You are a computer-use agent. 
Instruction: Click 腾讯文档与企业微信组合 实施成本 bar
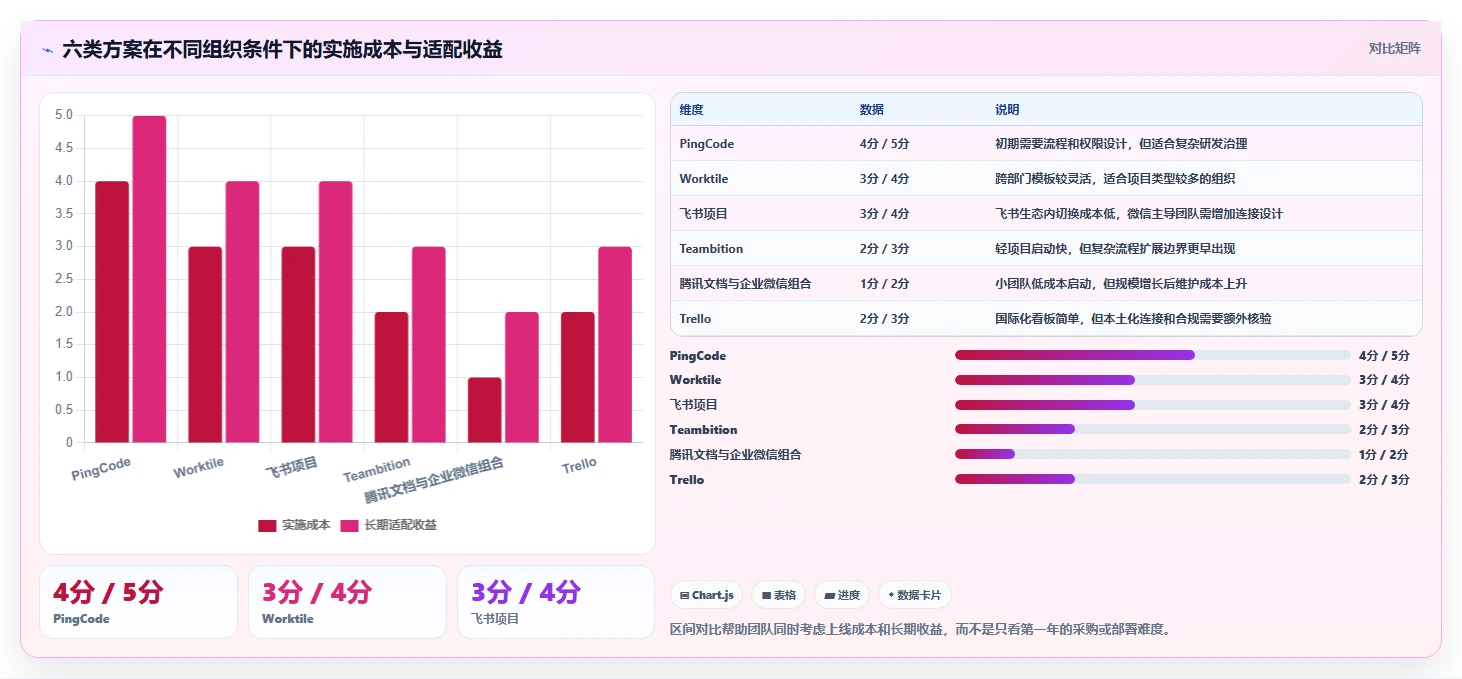(x=484, y=410)
